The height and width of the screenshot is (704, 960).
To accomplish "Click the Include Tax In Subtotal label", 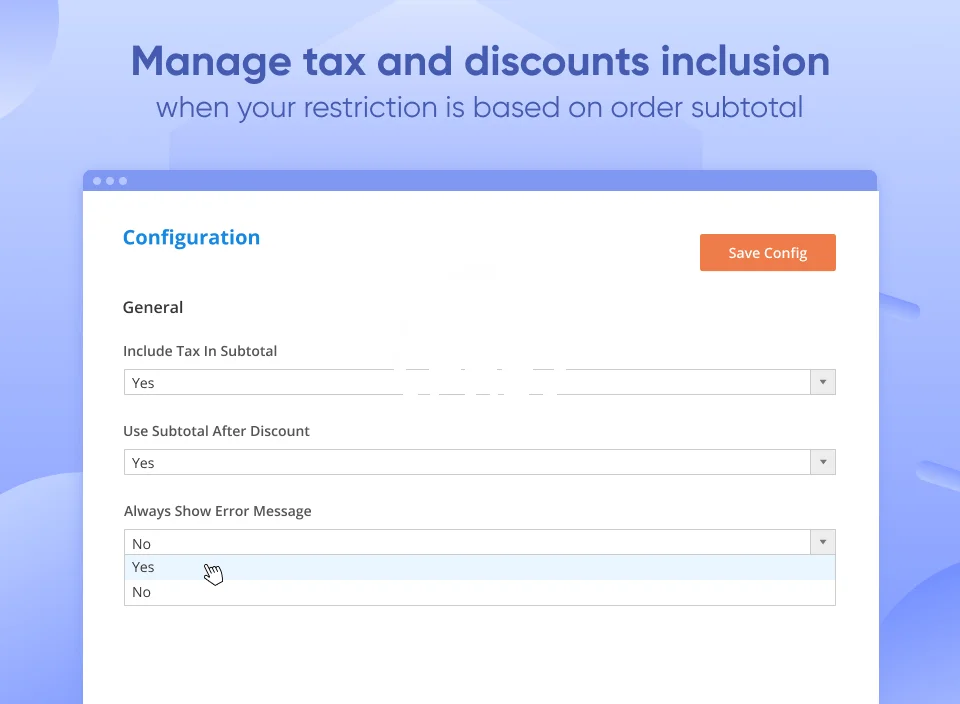I will pos(200,351).
